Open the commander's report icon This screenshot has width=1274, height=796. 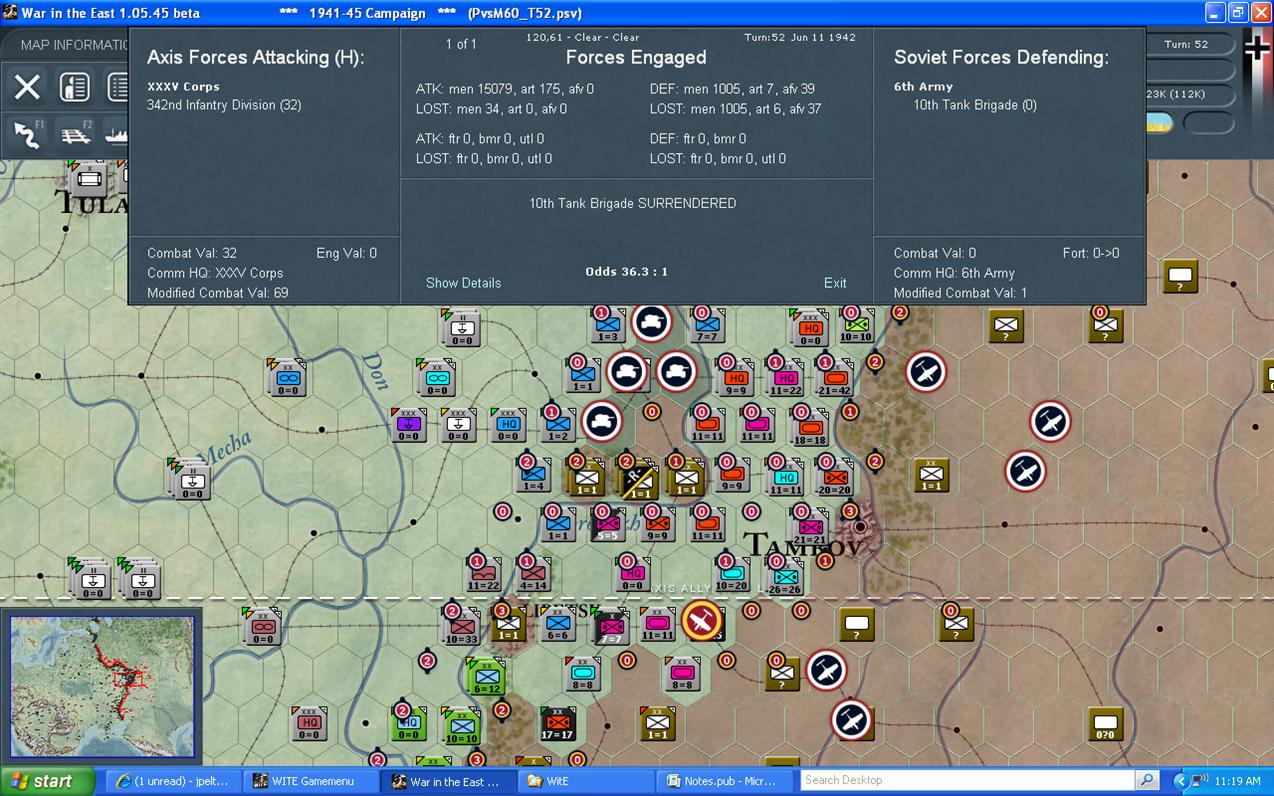pyautogui.click(x=74, y=87)
